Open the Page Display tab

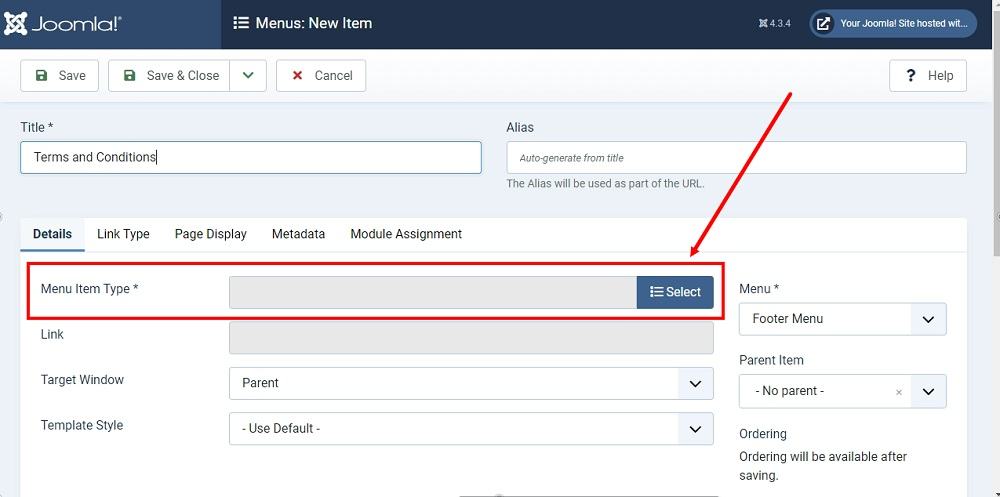[x=210, y=234]
